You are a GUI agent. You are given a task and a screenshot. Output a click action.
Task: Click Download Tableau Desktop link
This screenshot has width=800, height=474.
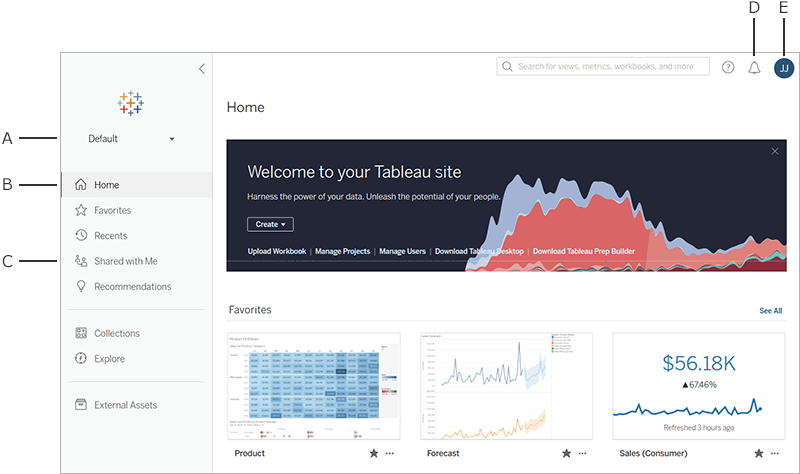tap(479, 251)
